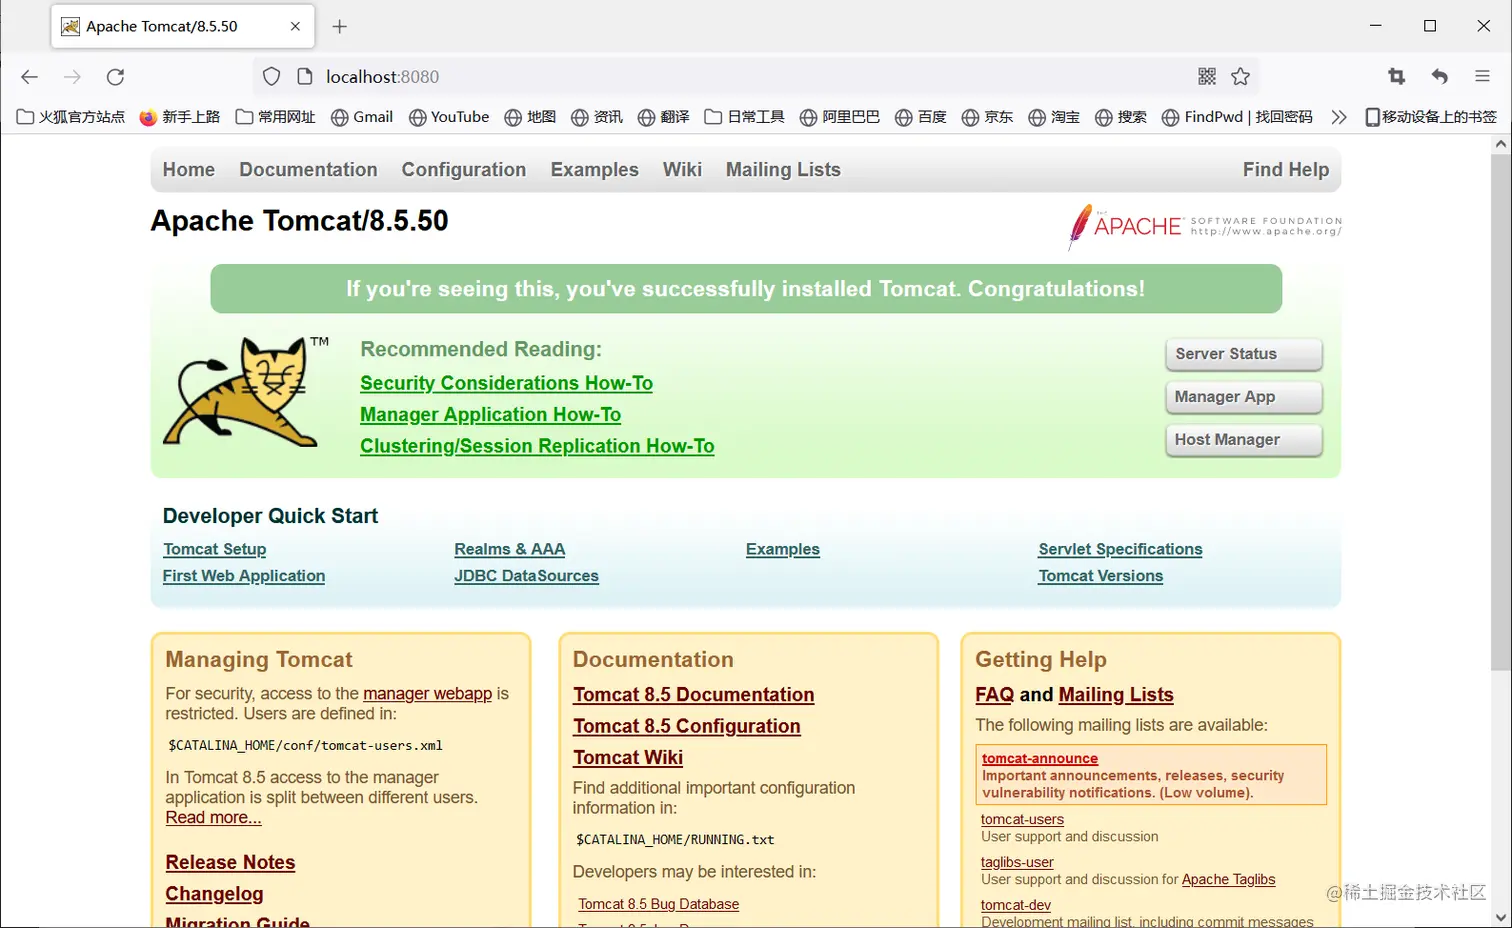Open the First Web Application link

(x=244, y=576)
